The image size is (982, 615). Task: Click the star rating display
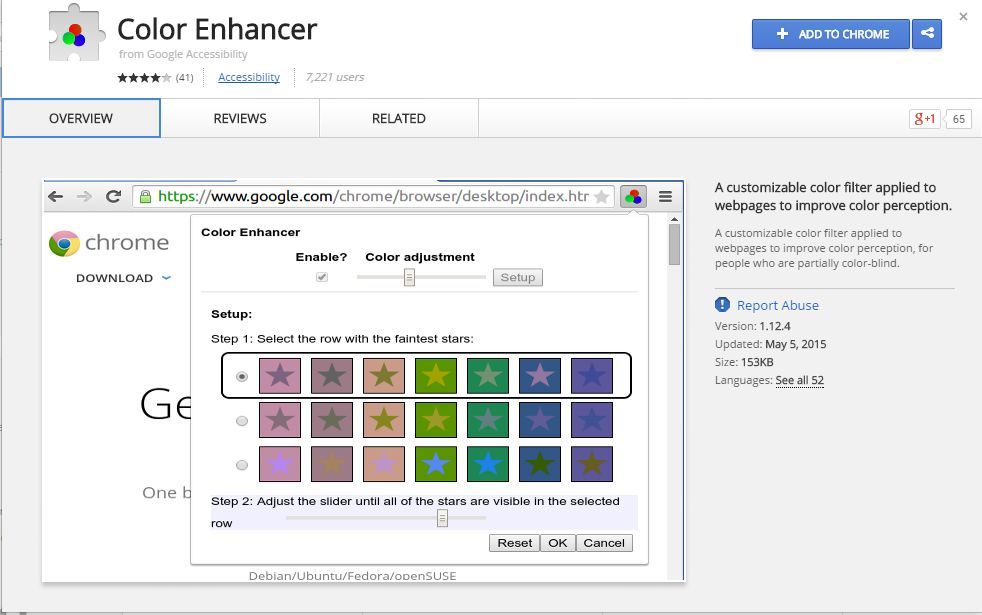(144, 78)
